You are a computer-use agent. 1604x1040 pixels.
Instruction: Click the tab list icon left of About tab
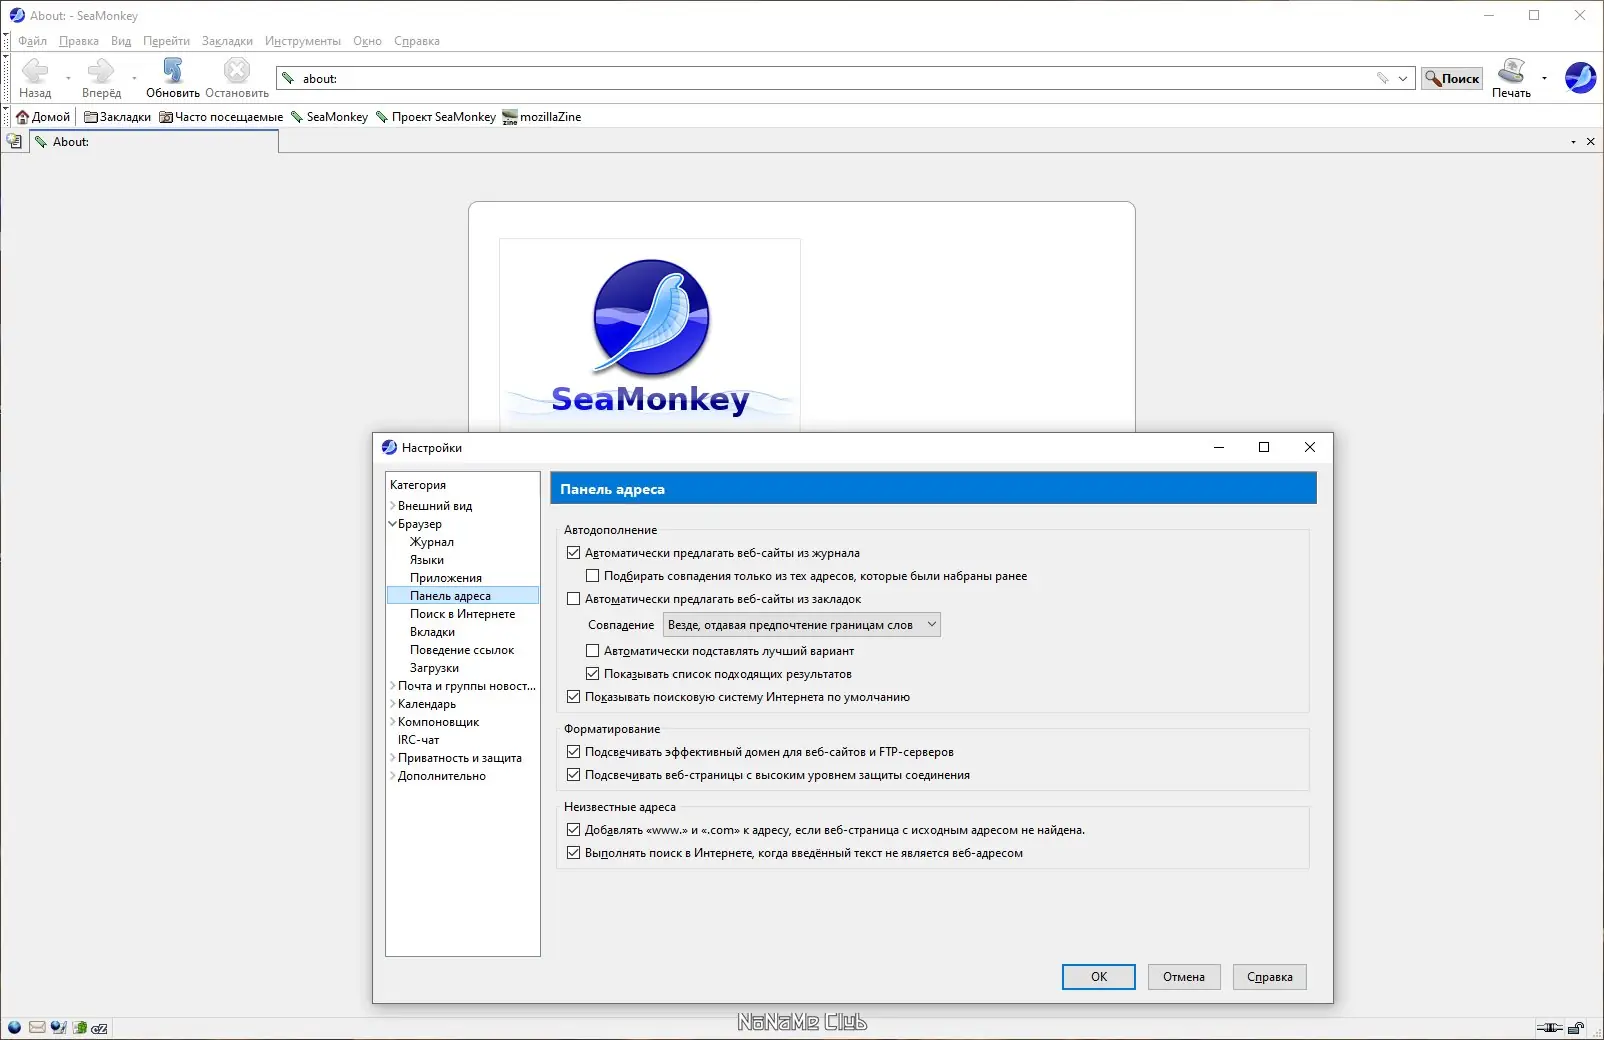click(14, 141)
